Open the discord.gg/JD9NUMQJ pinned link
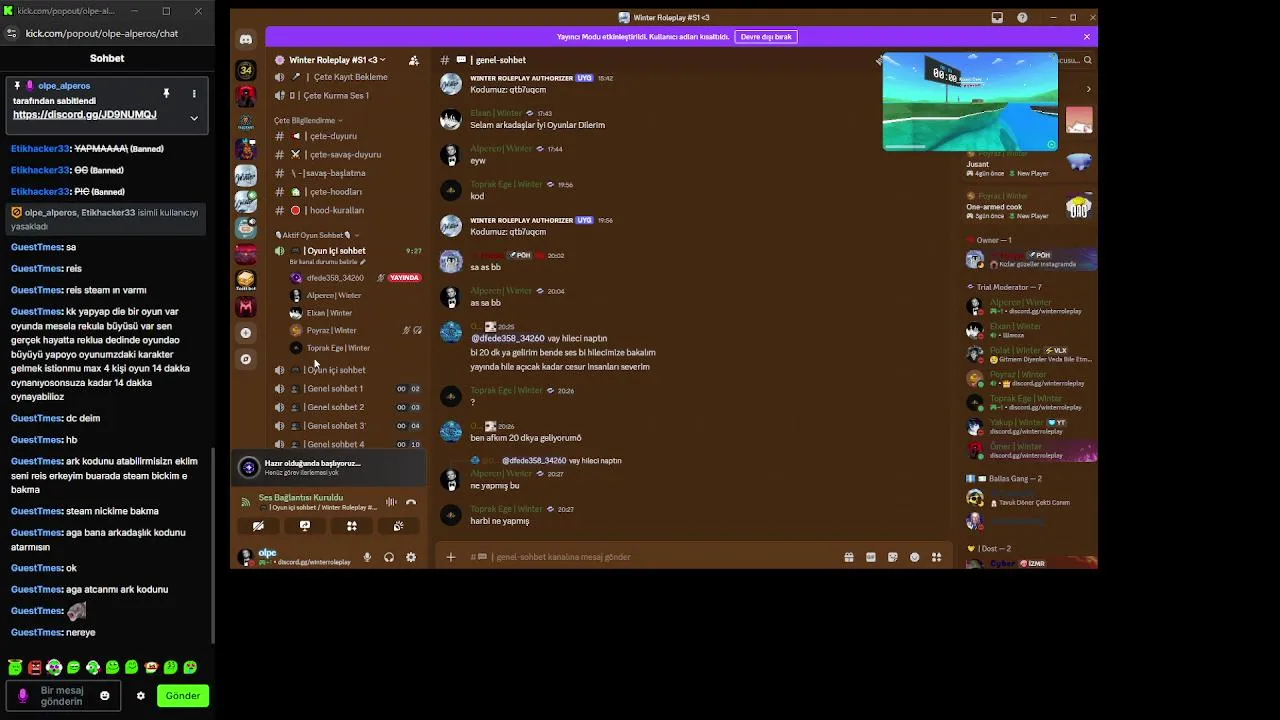Image resolution: width=1280 pixels, height=720 pixels. click(x=85, y=115)
